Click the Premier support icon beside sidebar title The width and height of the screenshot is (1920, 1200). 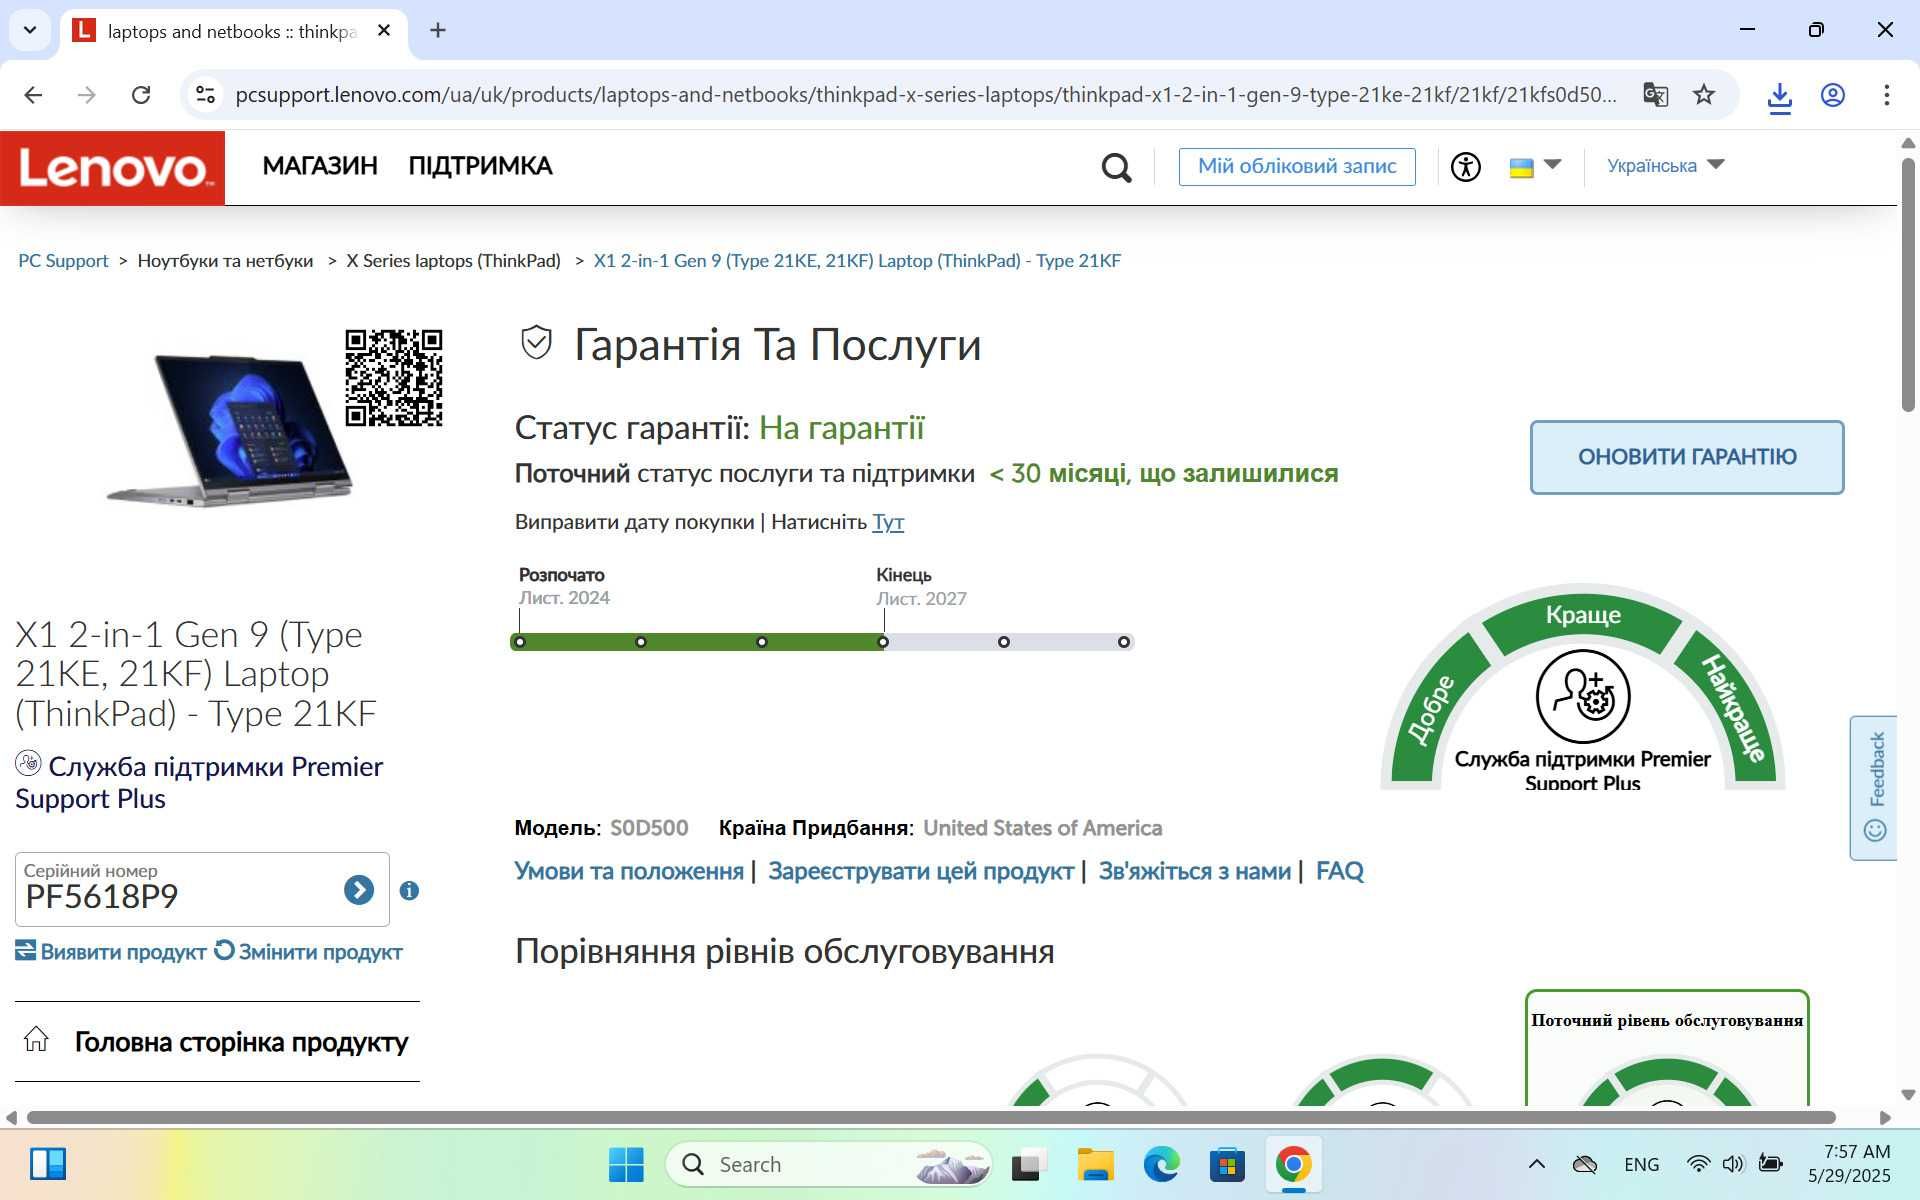click(28, 764)
